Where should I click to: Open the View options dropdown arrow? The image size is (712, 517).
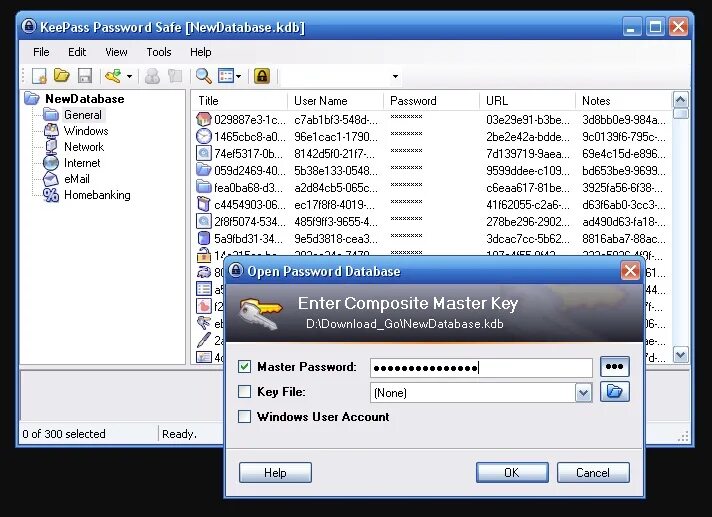(238, 76)
